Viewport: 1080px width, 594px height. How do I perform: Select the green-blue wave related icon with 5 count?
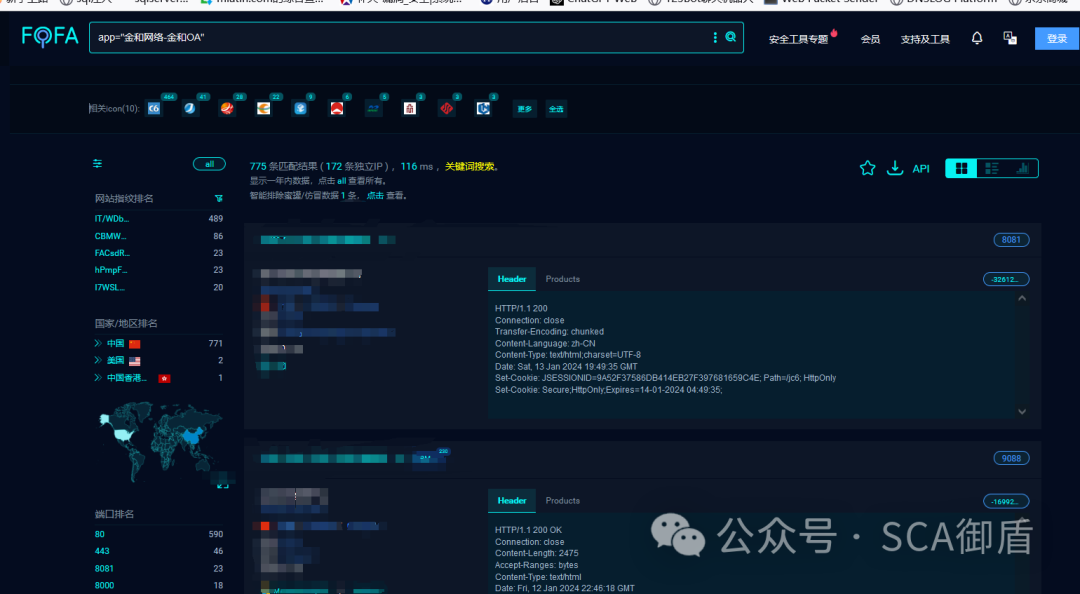tap(373, 108)
